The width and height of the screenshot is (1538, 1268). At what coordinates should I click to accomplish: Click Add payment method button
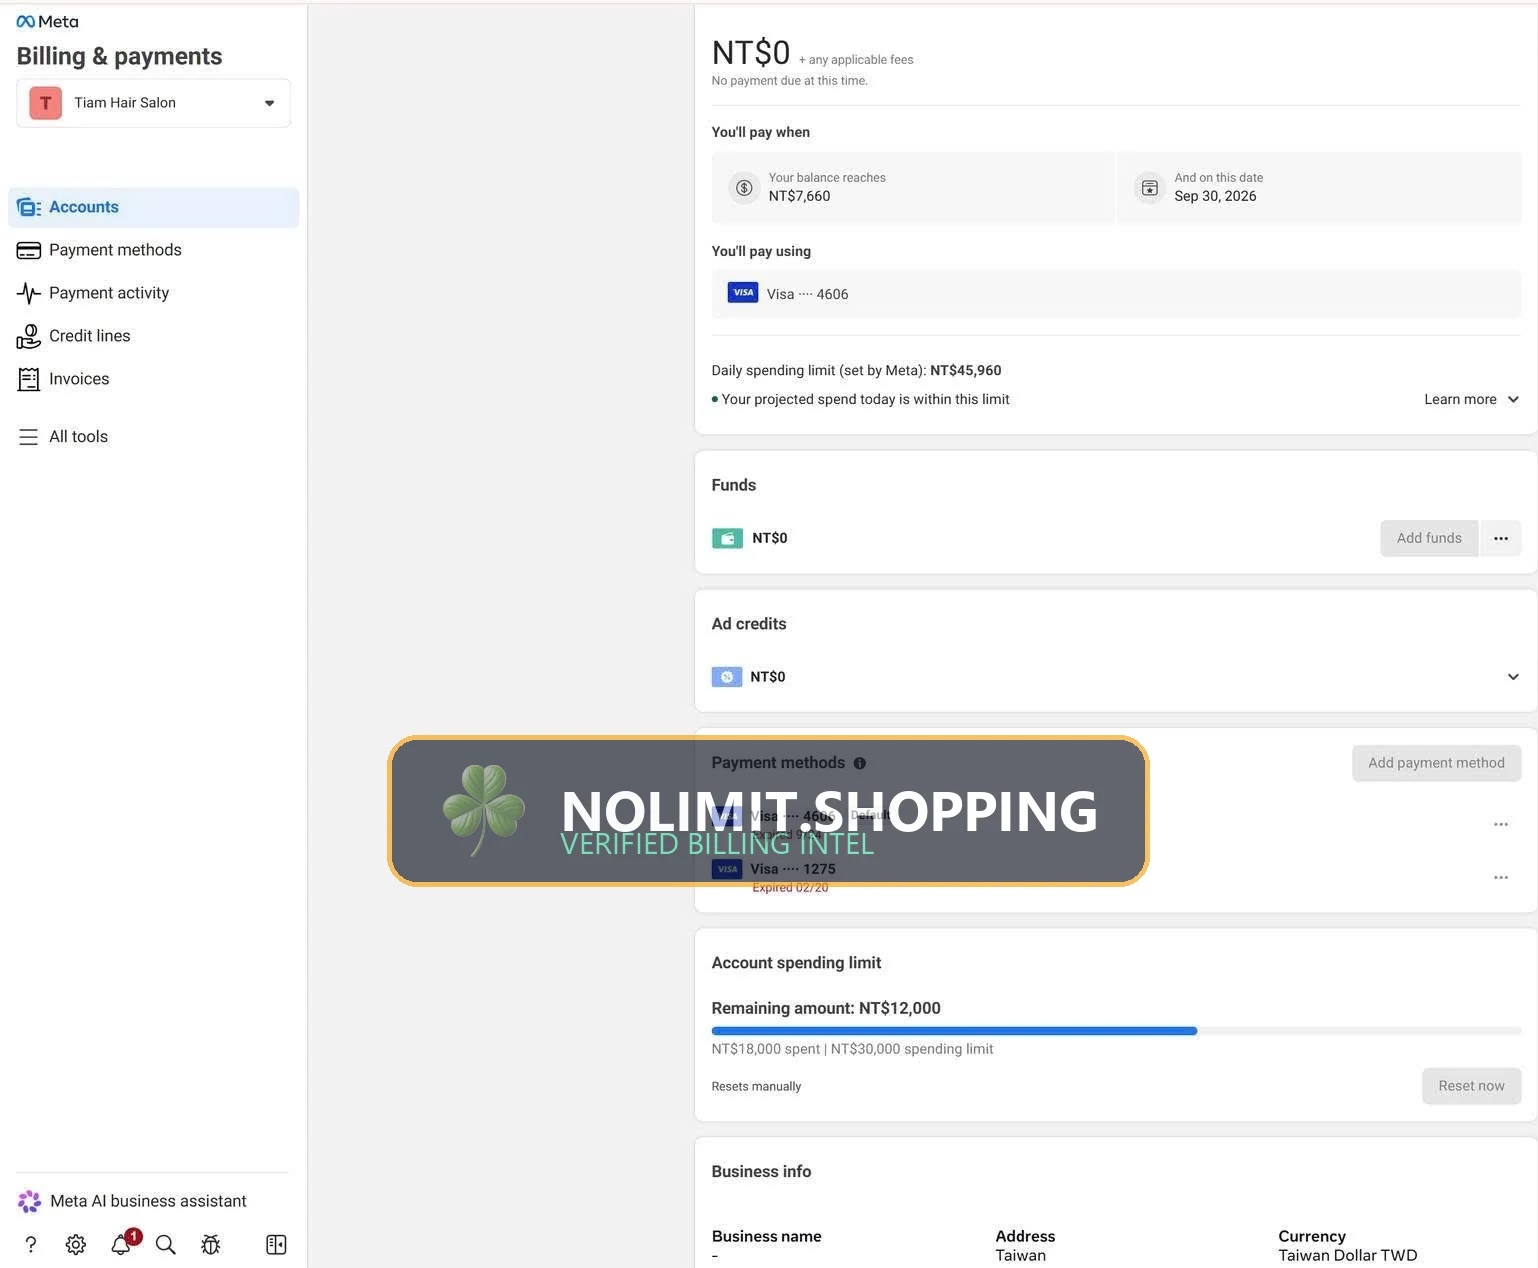click(x=1436, y=763)
